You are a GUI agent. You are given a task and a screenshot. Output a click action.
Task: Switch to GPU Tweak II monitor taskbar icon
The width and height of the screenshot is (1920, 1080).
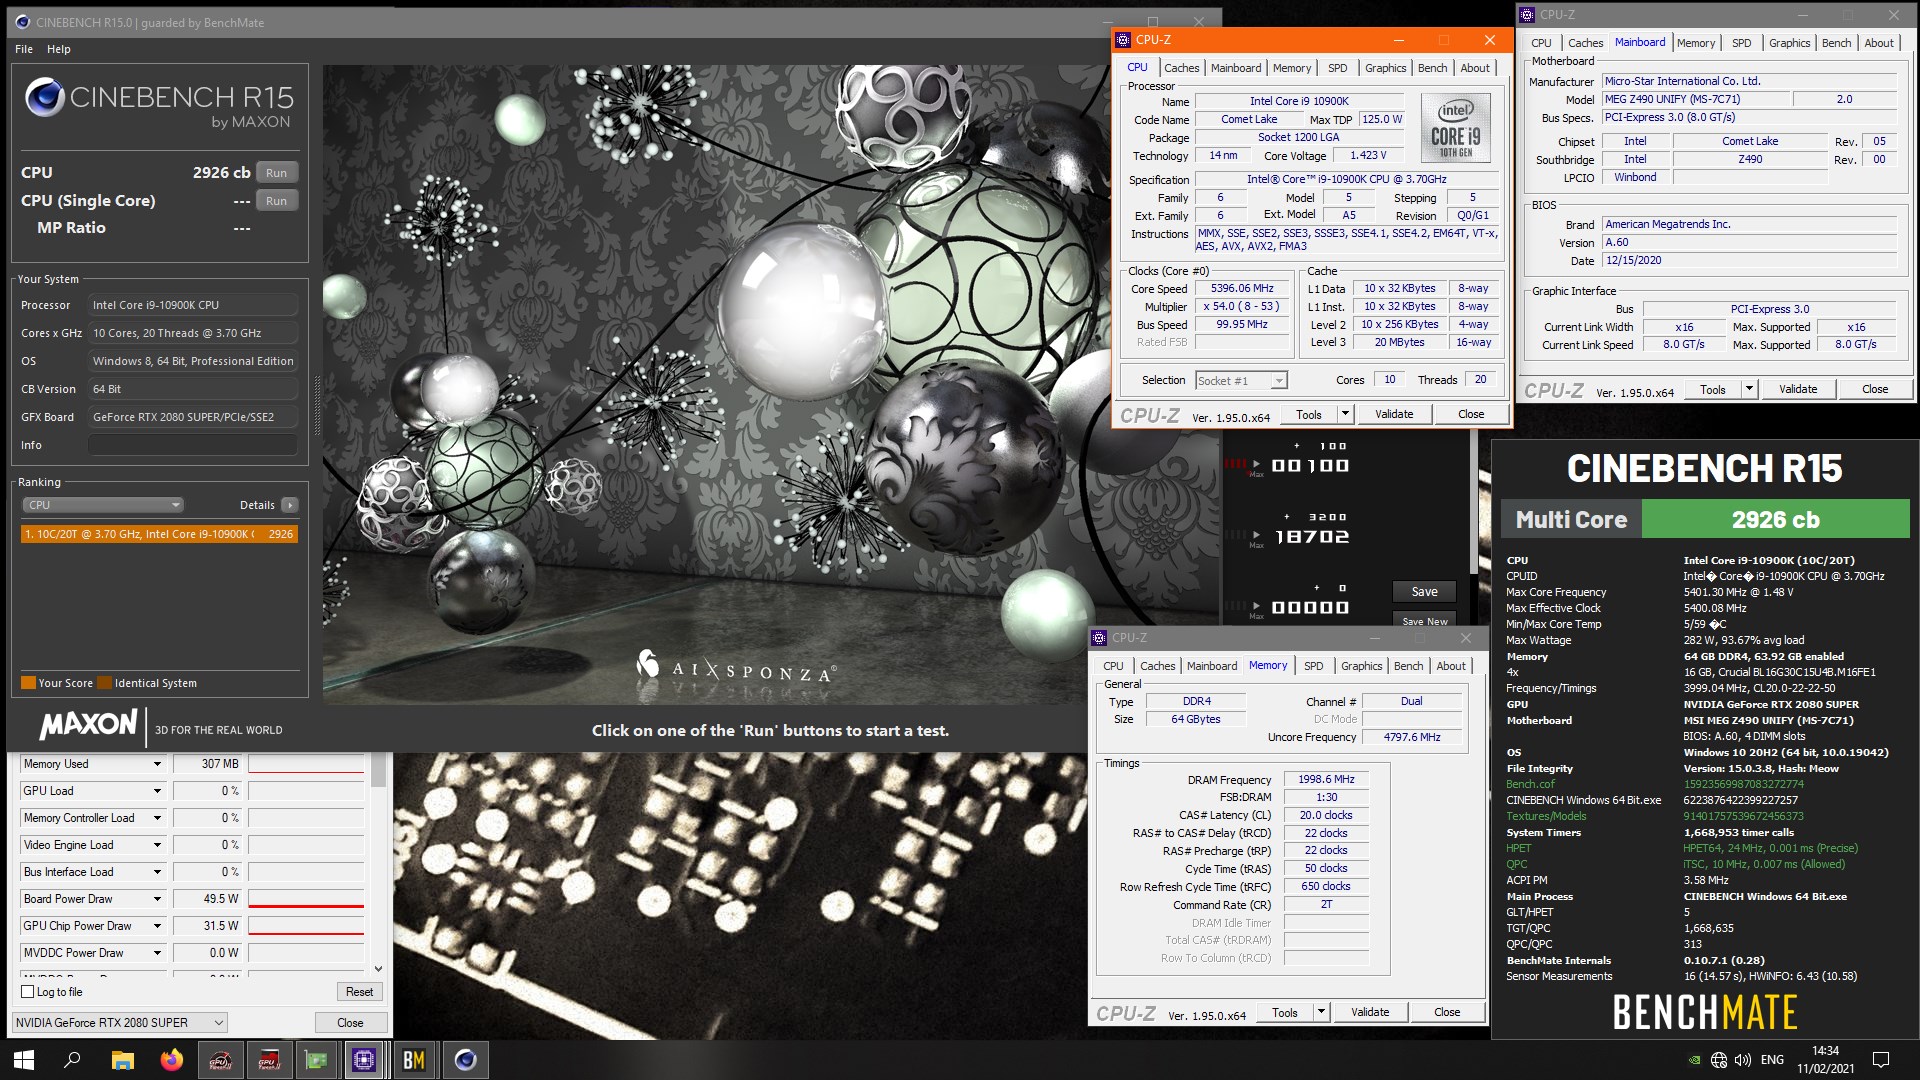268,1060
